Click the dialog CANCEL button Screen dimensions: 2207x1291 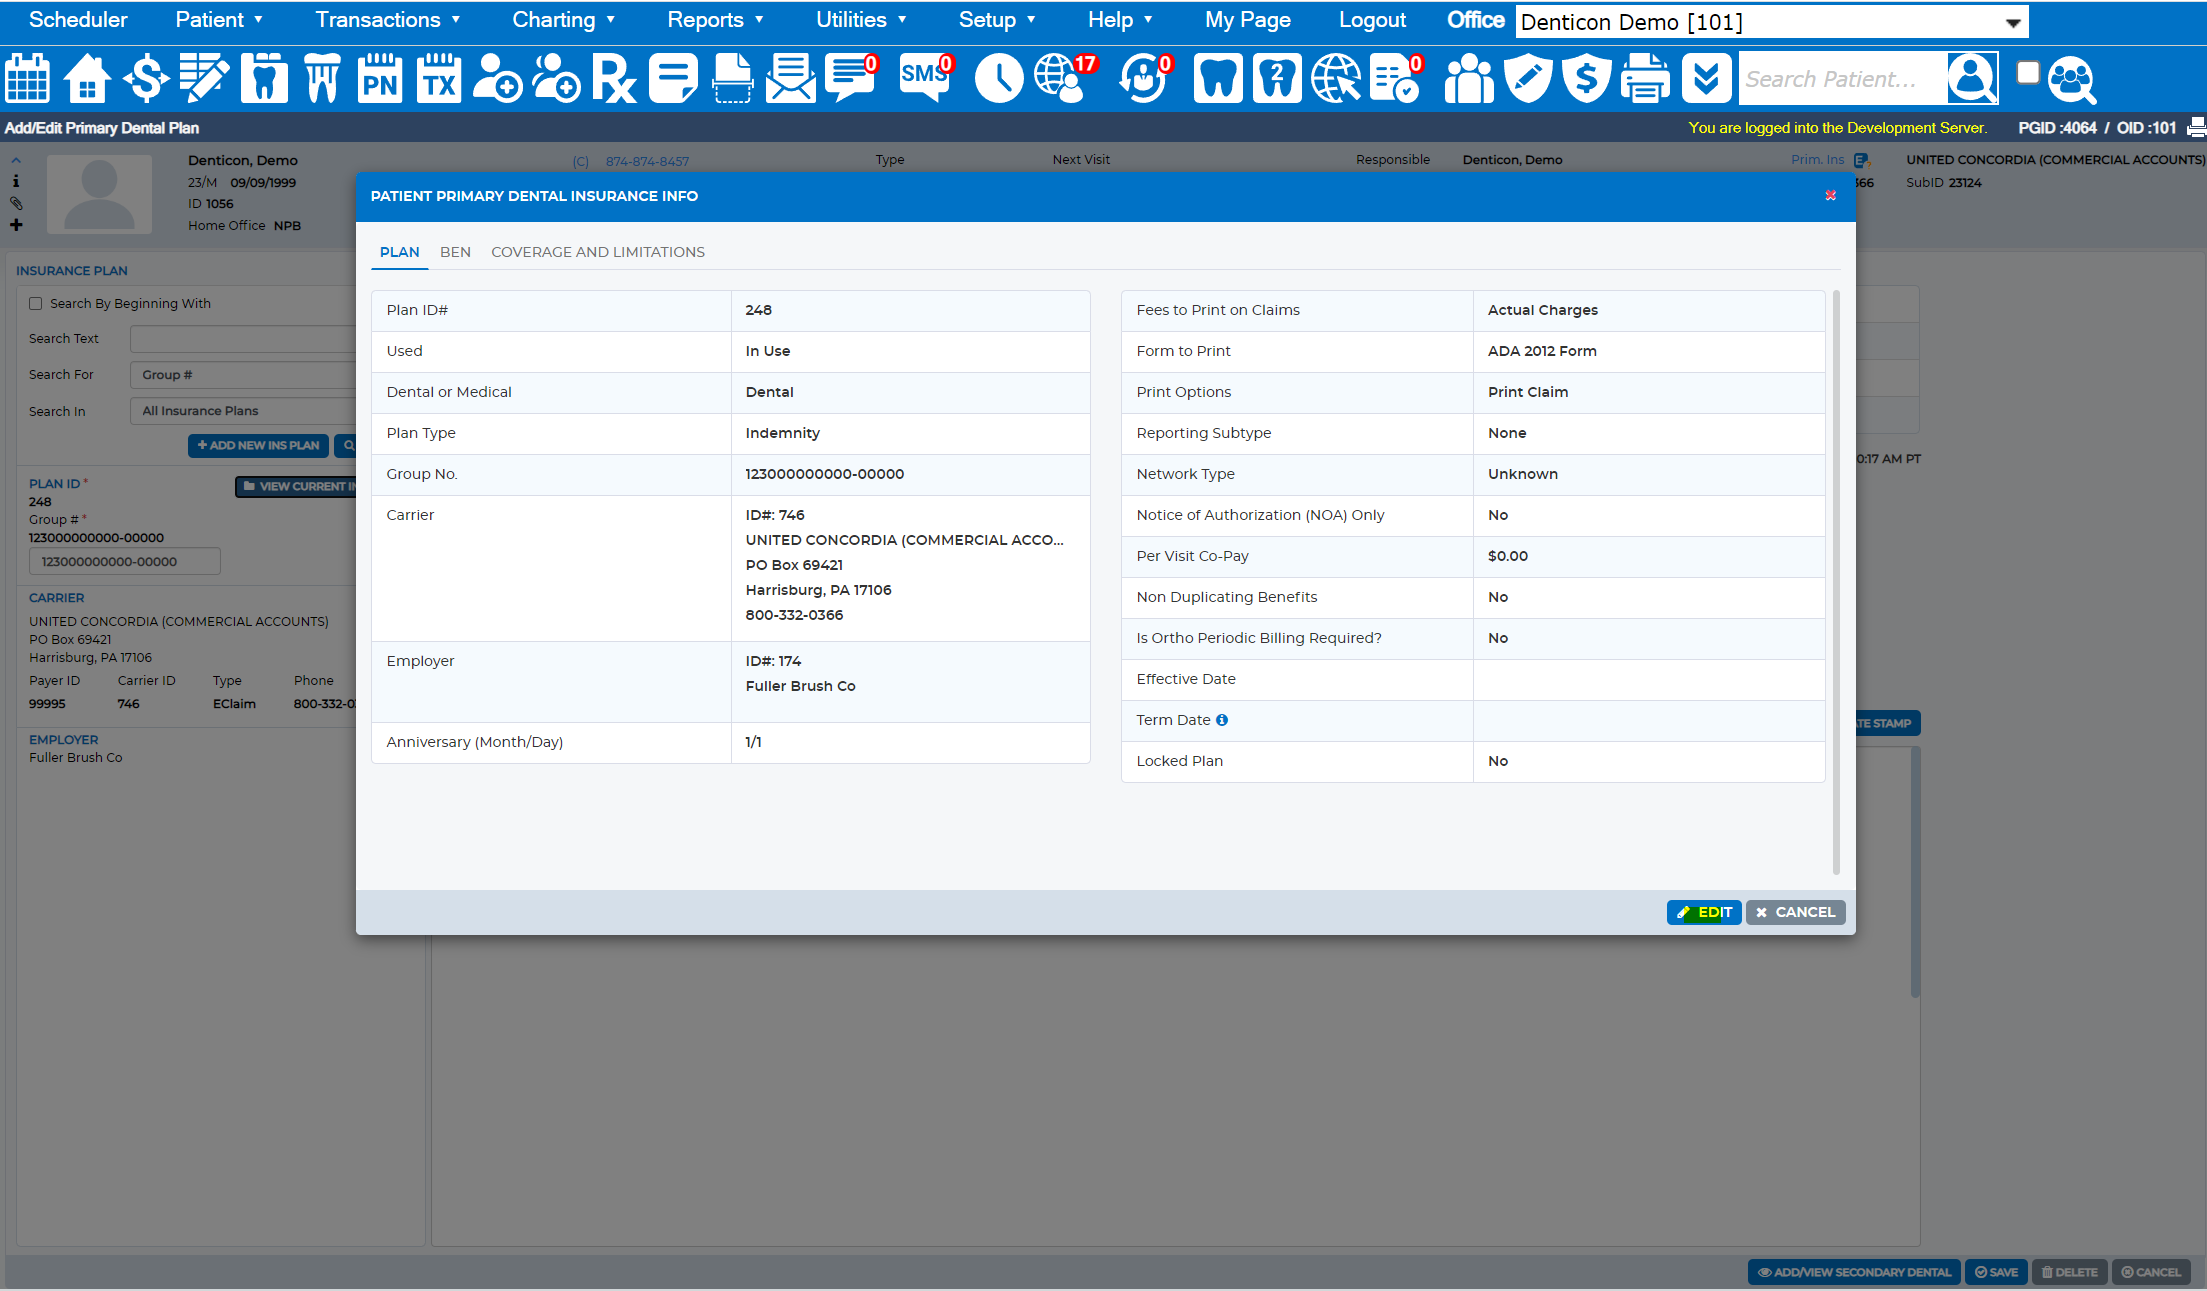click(1796, 912)
